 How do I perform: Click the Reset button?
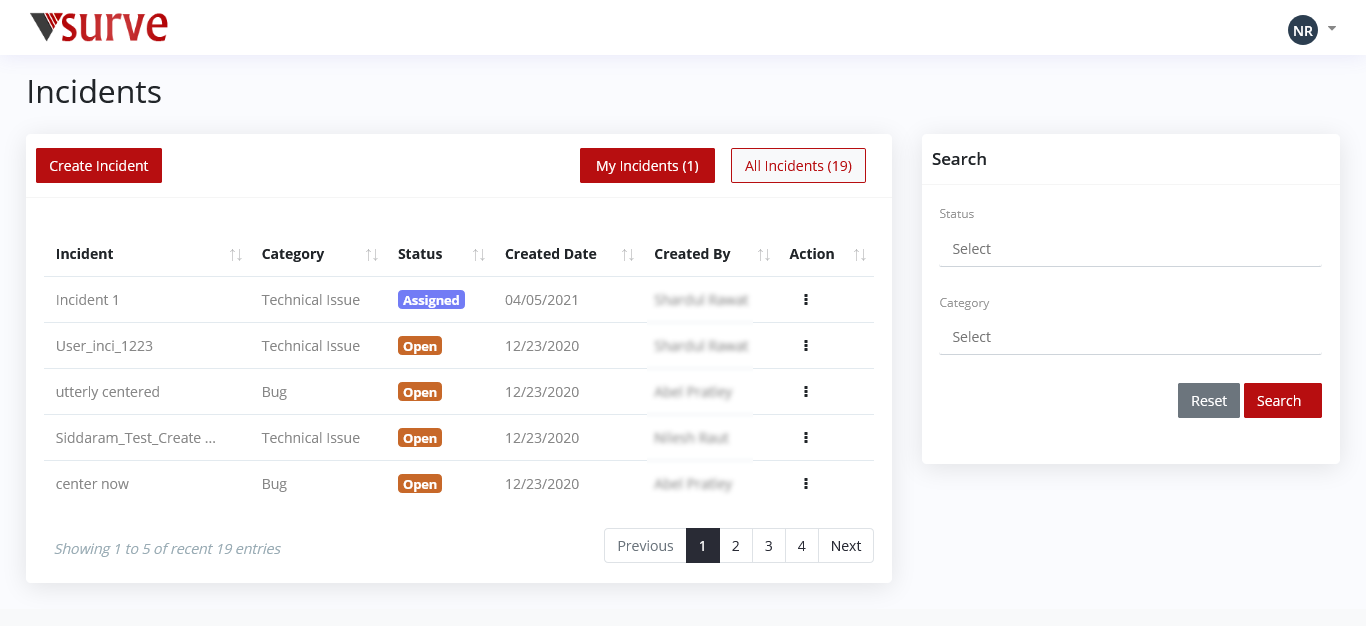click(1208, 400)
